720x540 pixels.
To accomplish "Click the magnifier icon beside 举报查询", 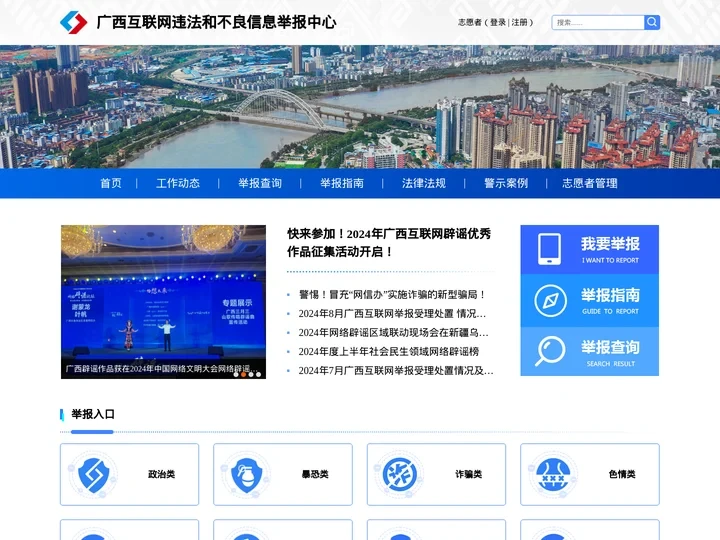I will [x=550, y=351].
